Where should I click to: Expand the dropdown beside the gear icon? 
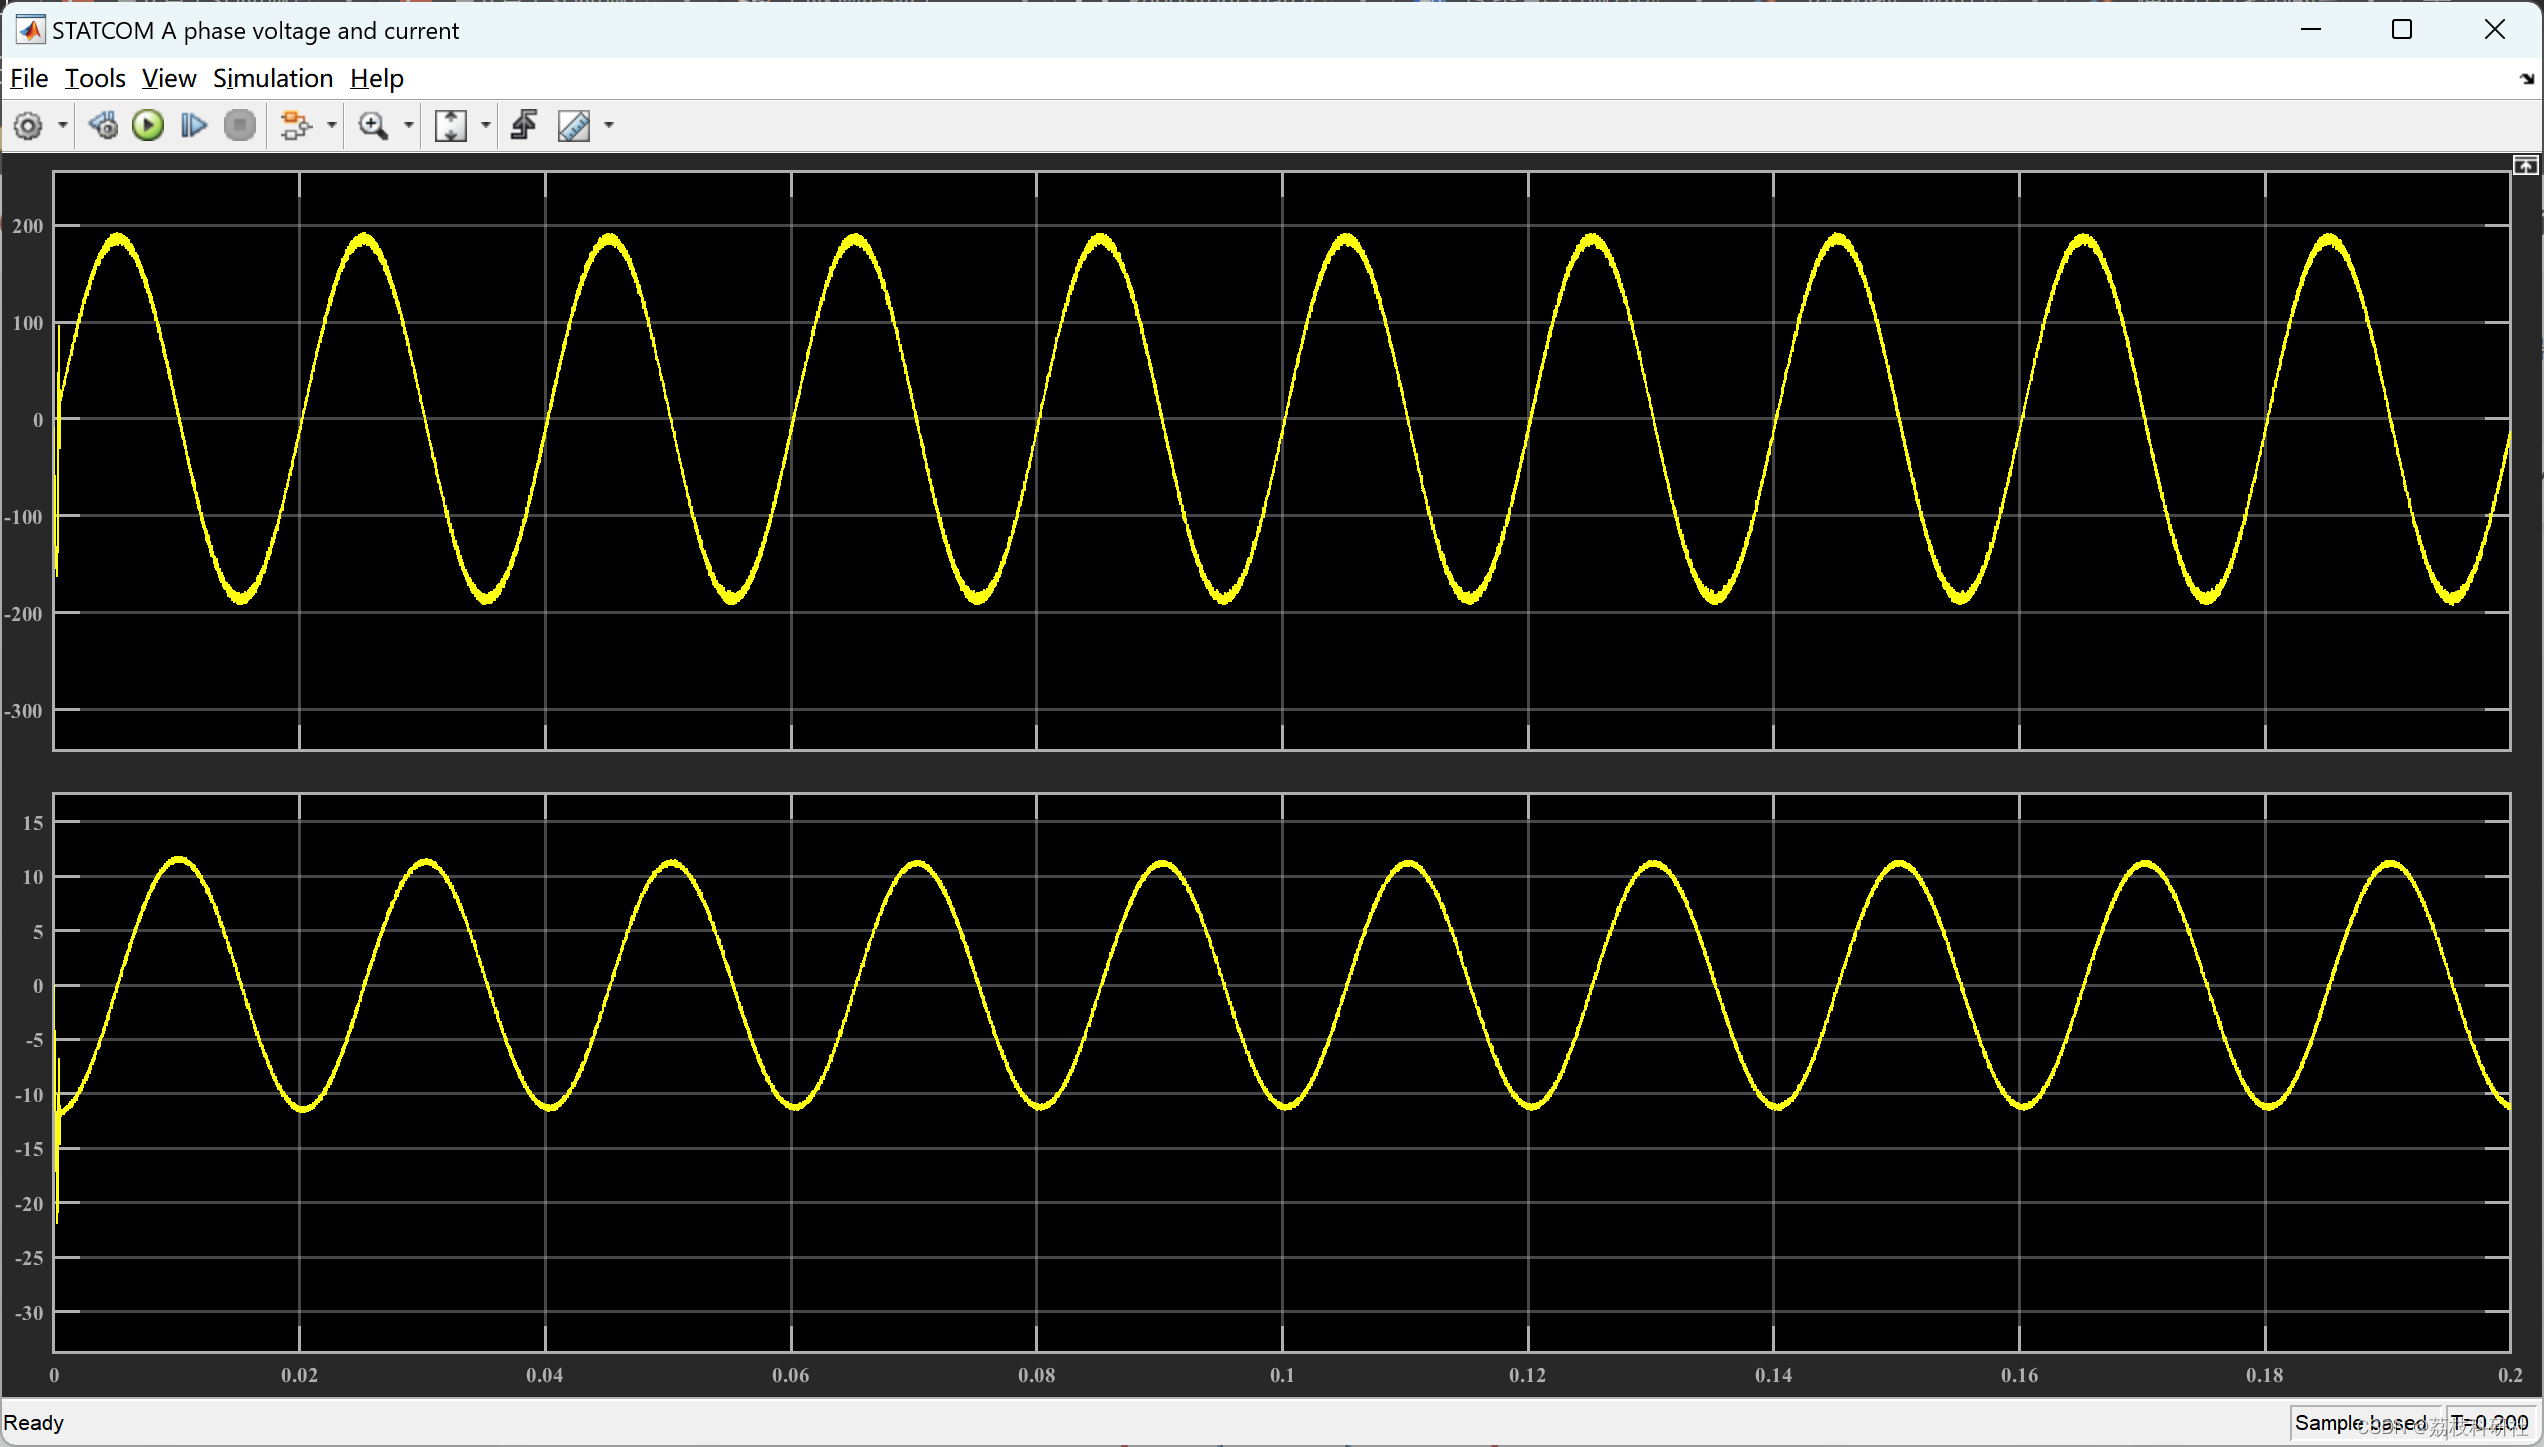[x=63, y=126]
